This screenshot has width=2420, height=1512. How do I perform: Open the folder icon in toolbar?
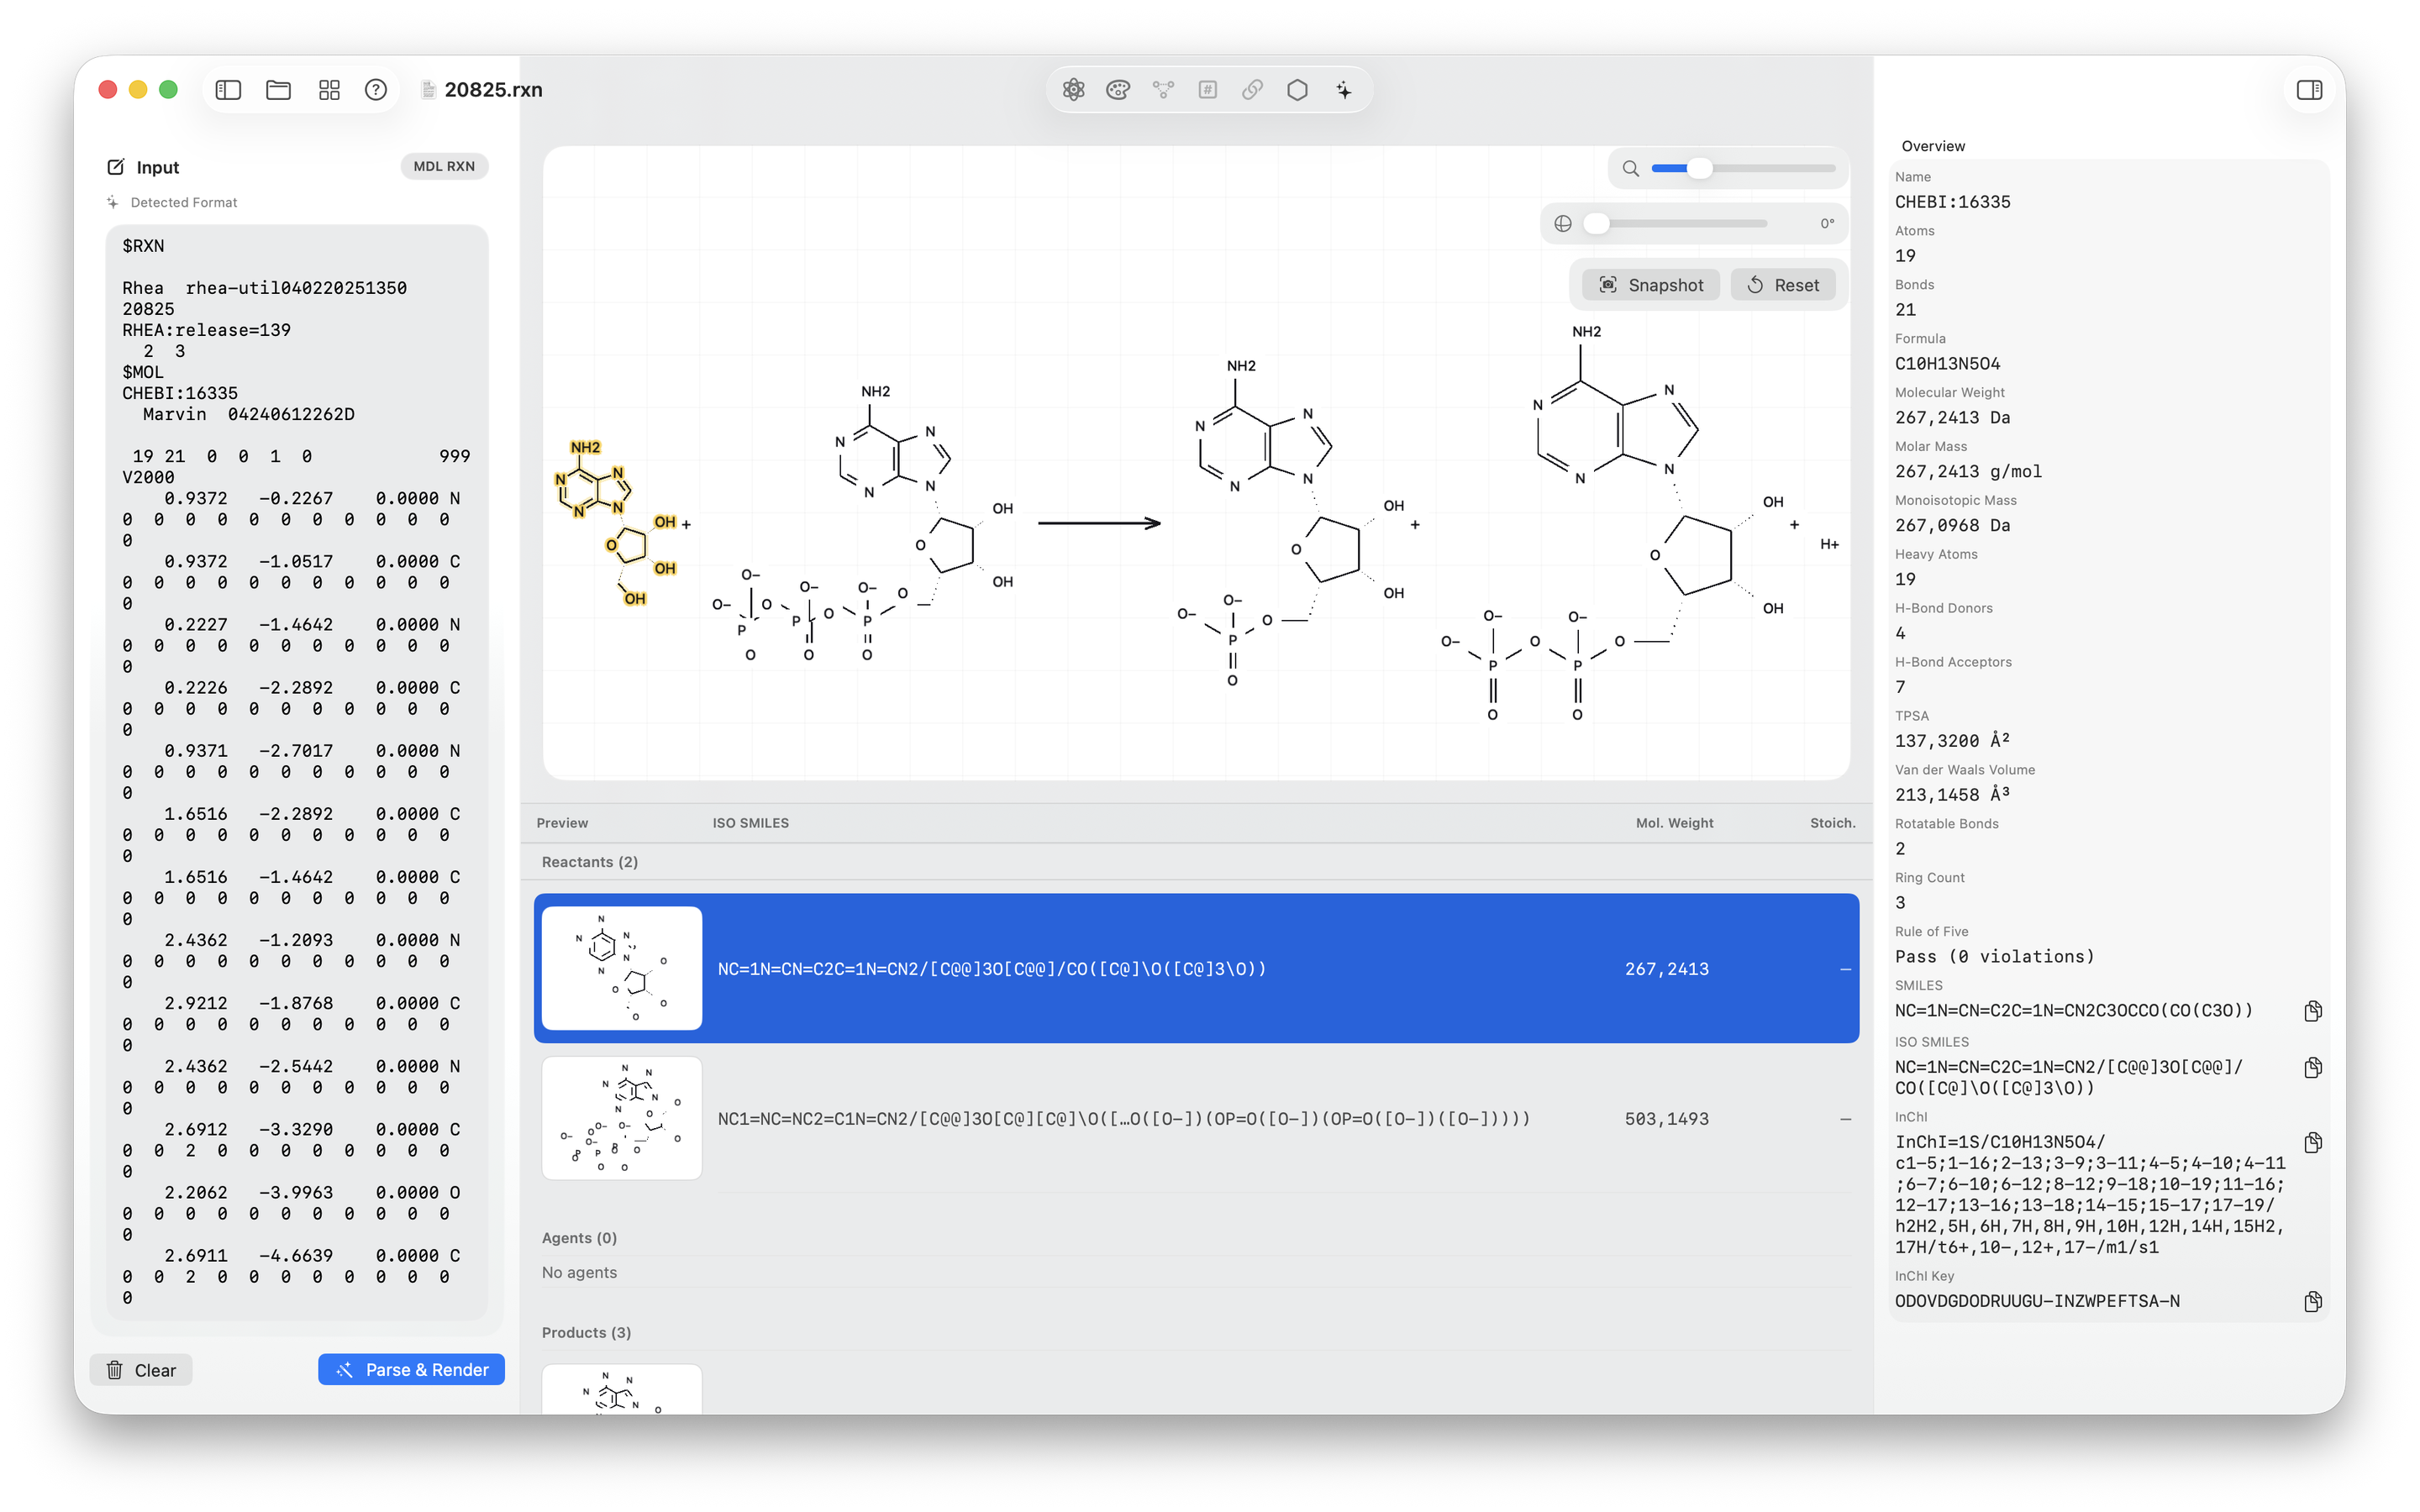pos(278,90)
